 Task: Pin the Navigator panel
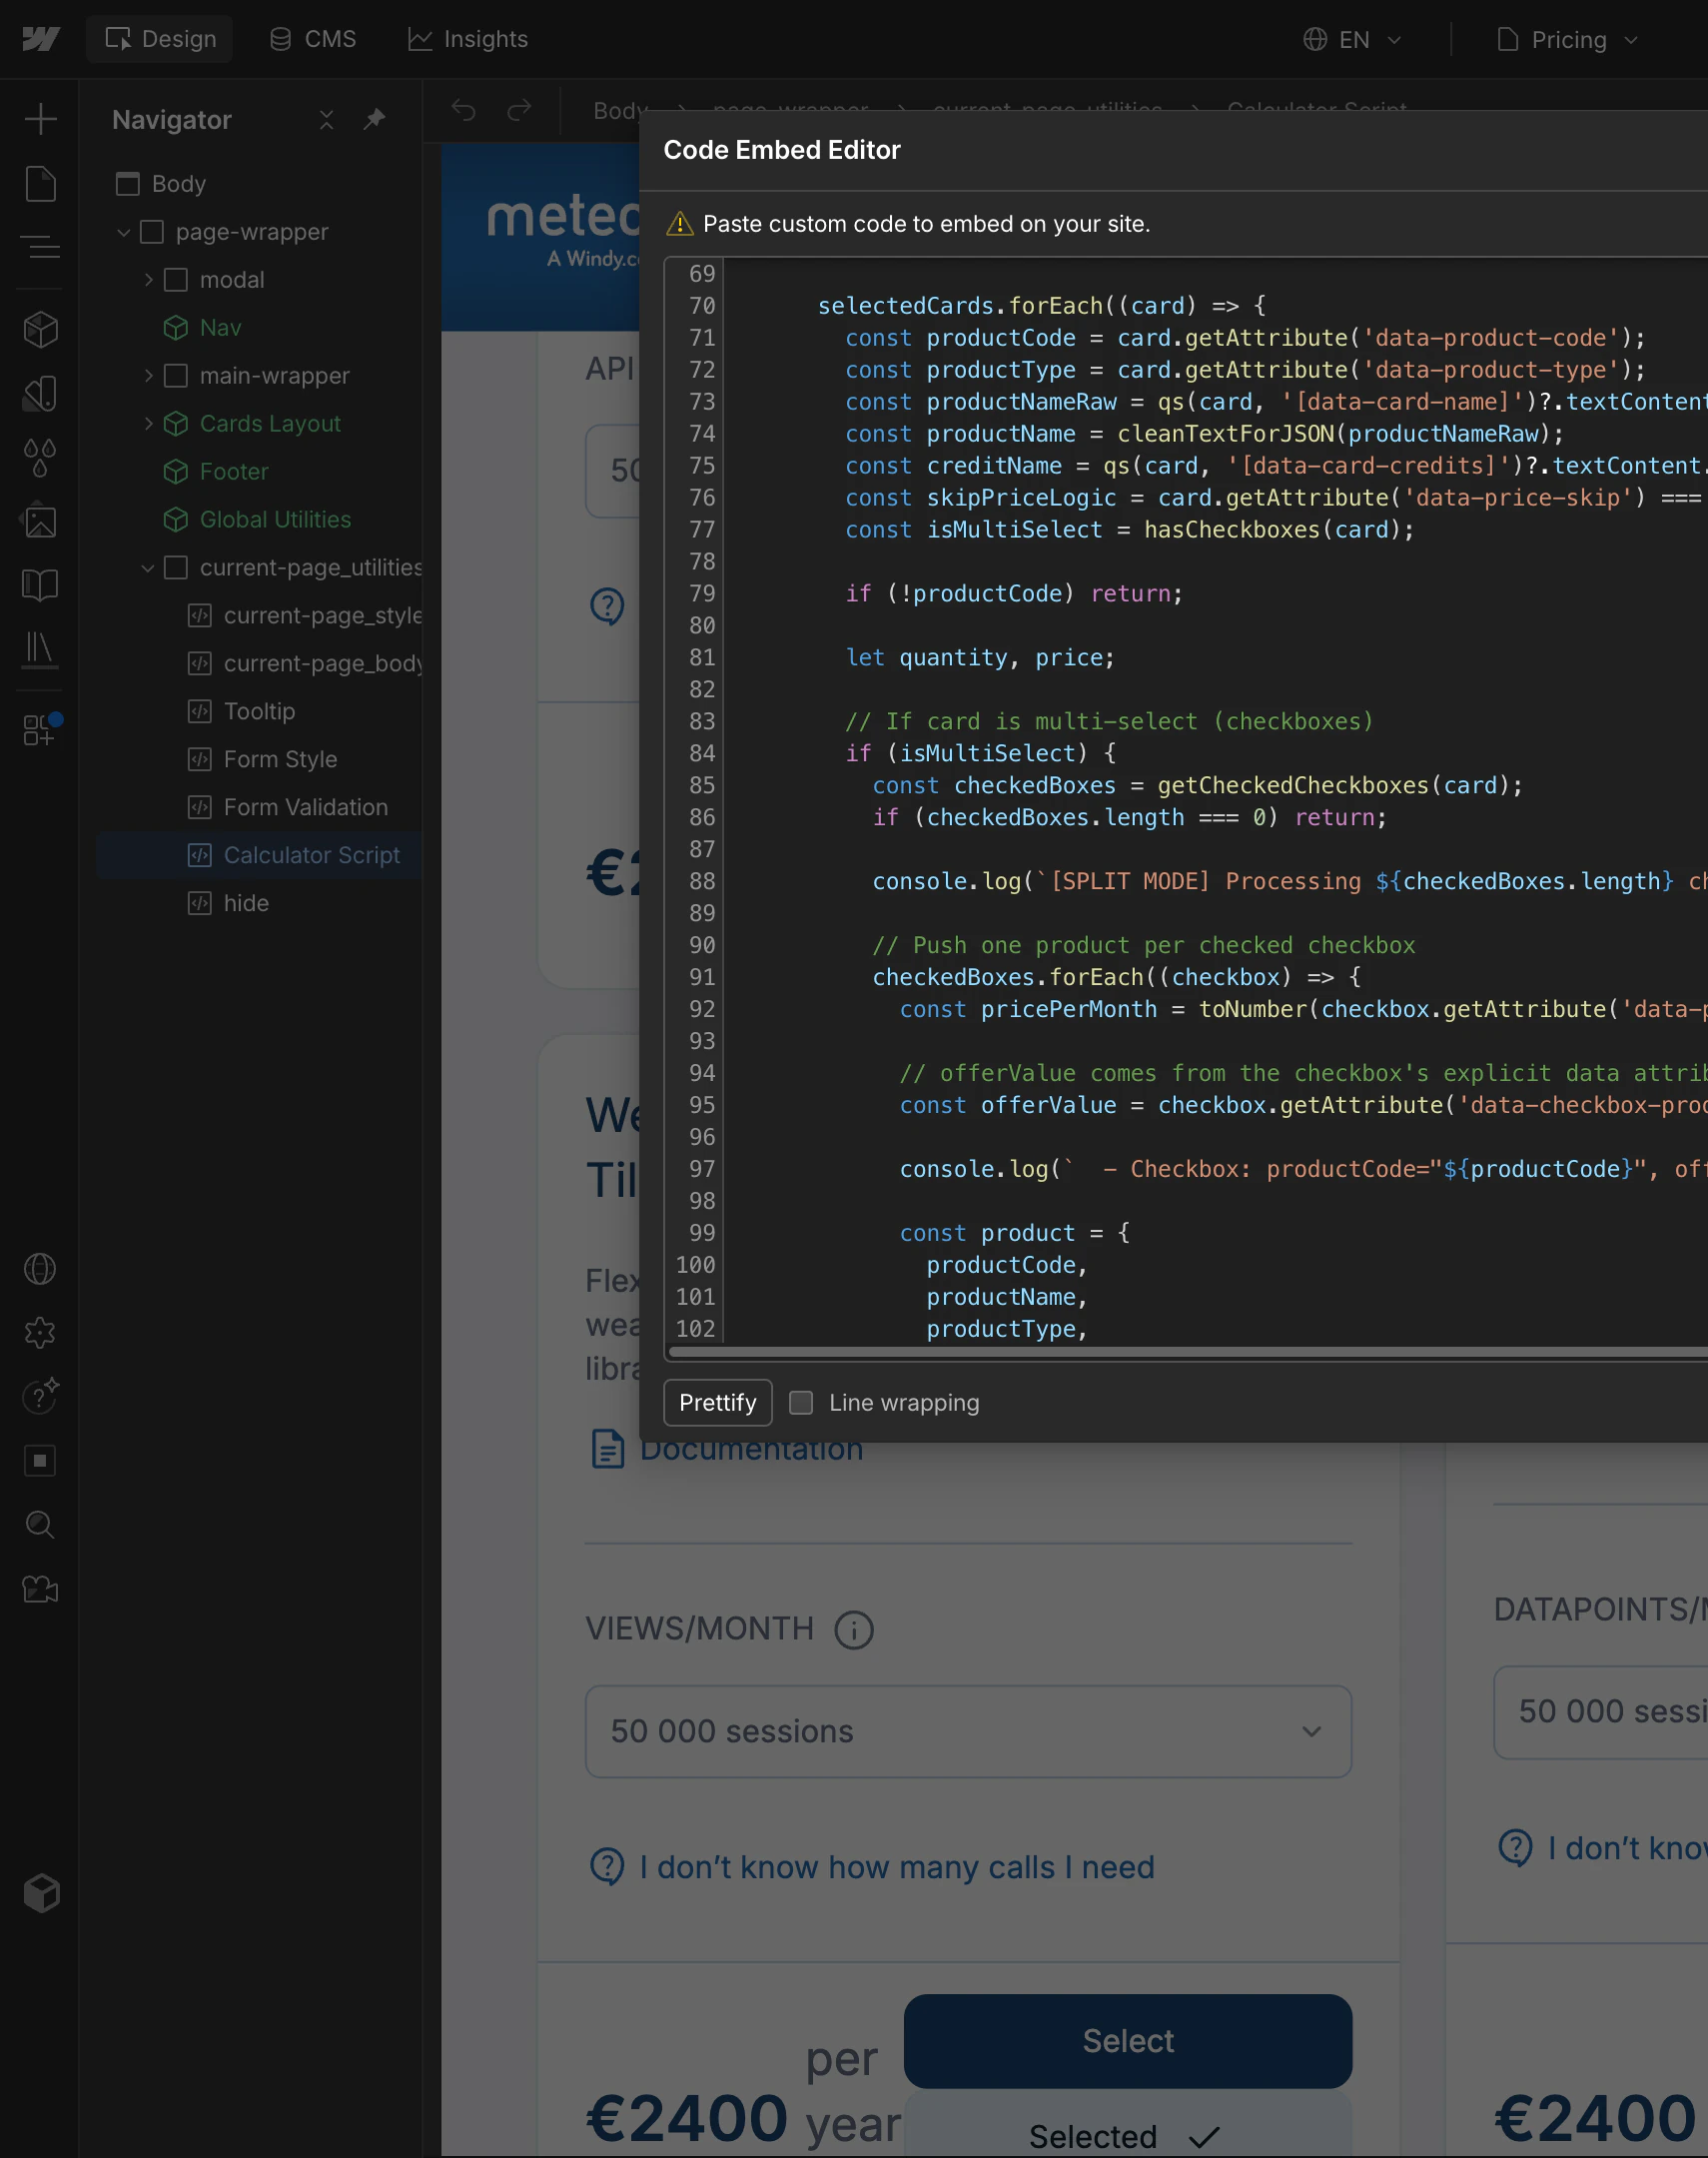coord(374,120)
